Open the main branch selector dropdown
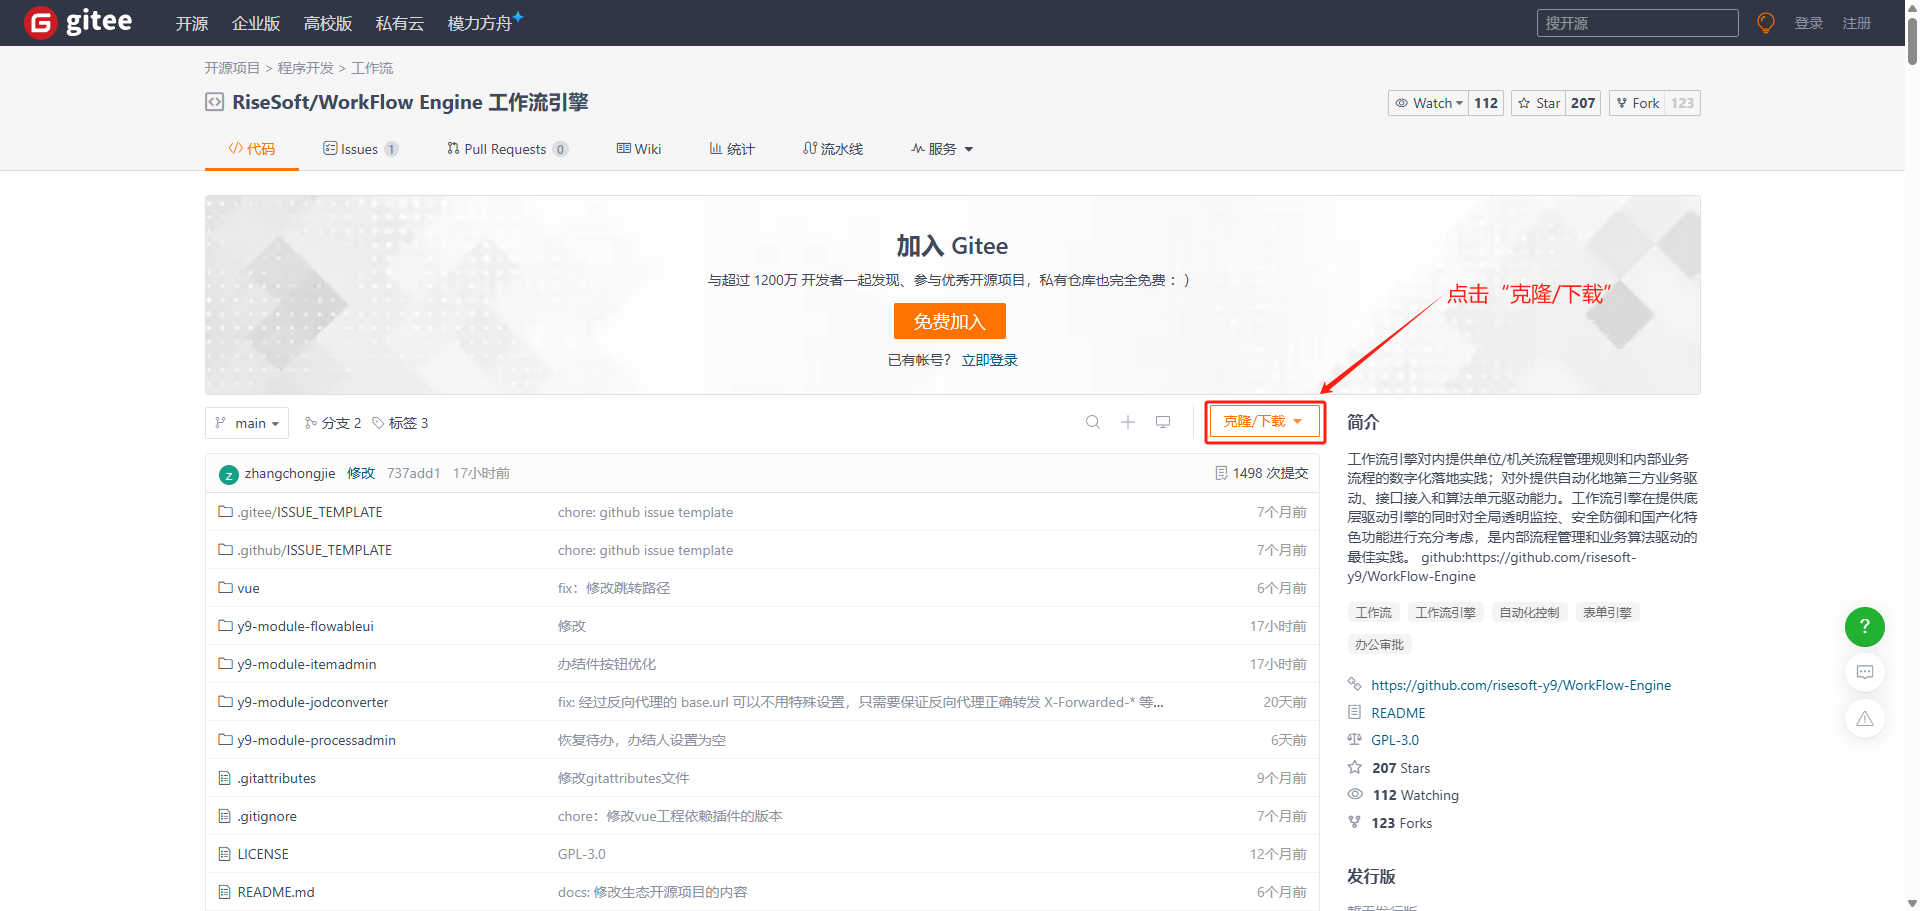Screen dimensions: 1920x911 click(247, 423)
